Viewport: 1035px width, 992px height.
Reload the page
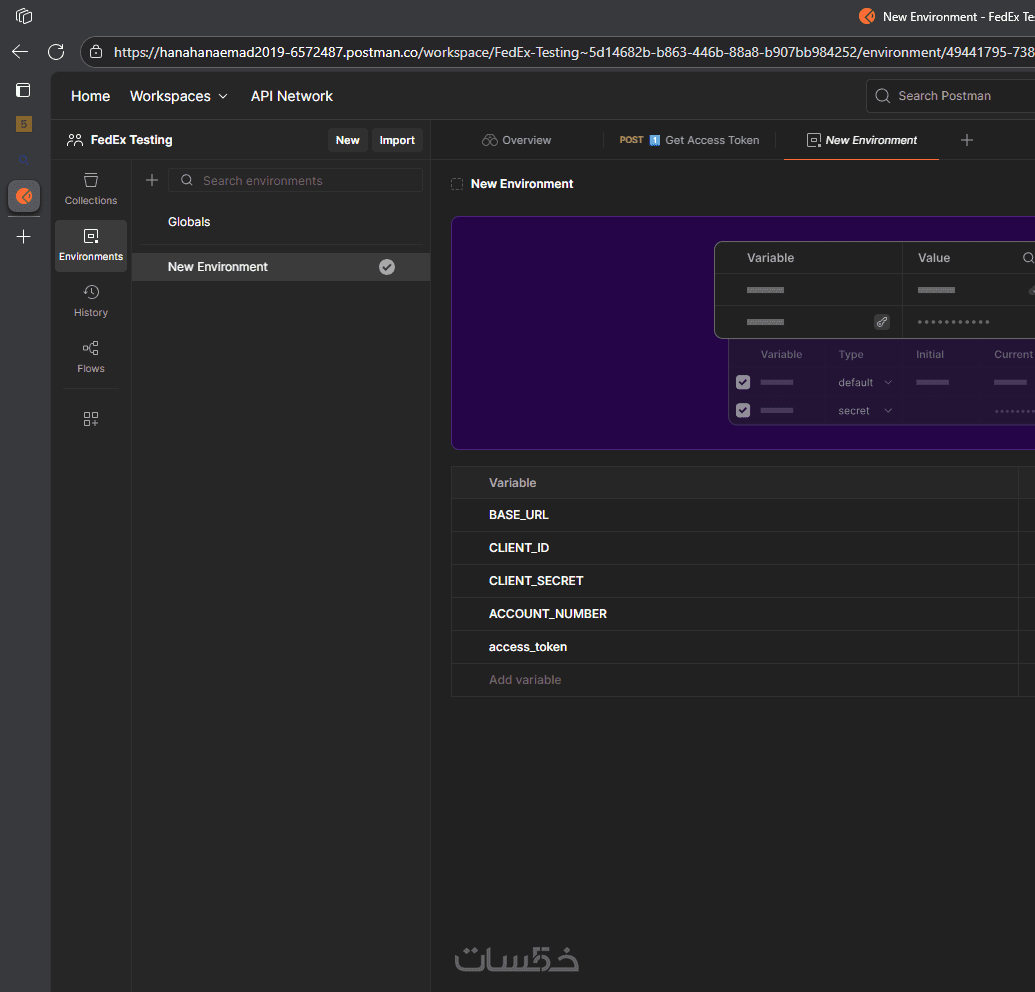56,51
